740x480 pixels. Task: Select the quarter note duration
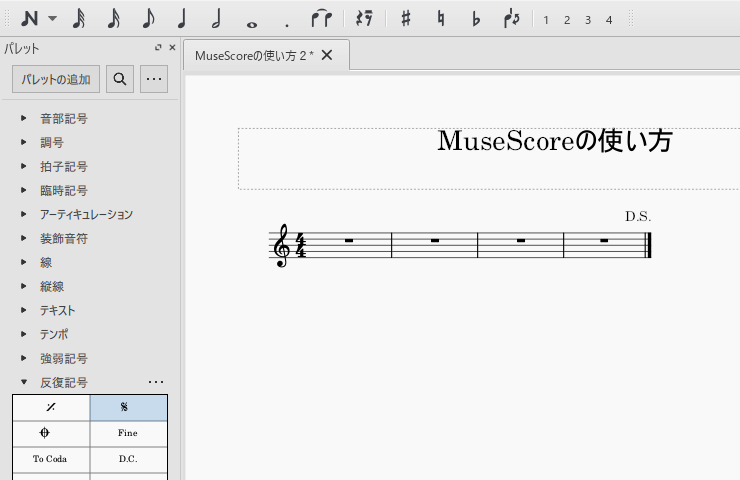pyautogui.click(x=183, y=19)
